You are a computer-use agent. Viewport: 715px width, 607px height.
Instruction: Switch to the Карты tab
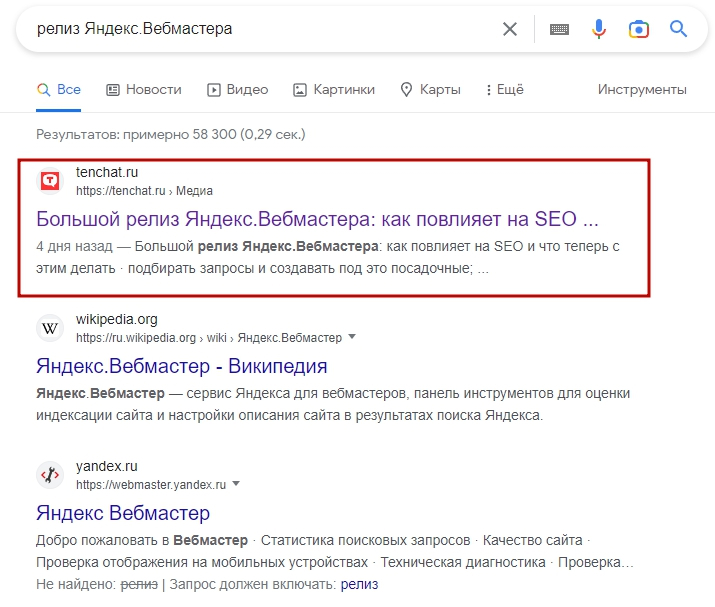(x=430, y=89)
